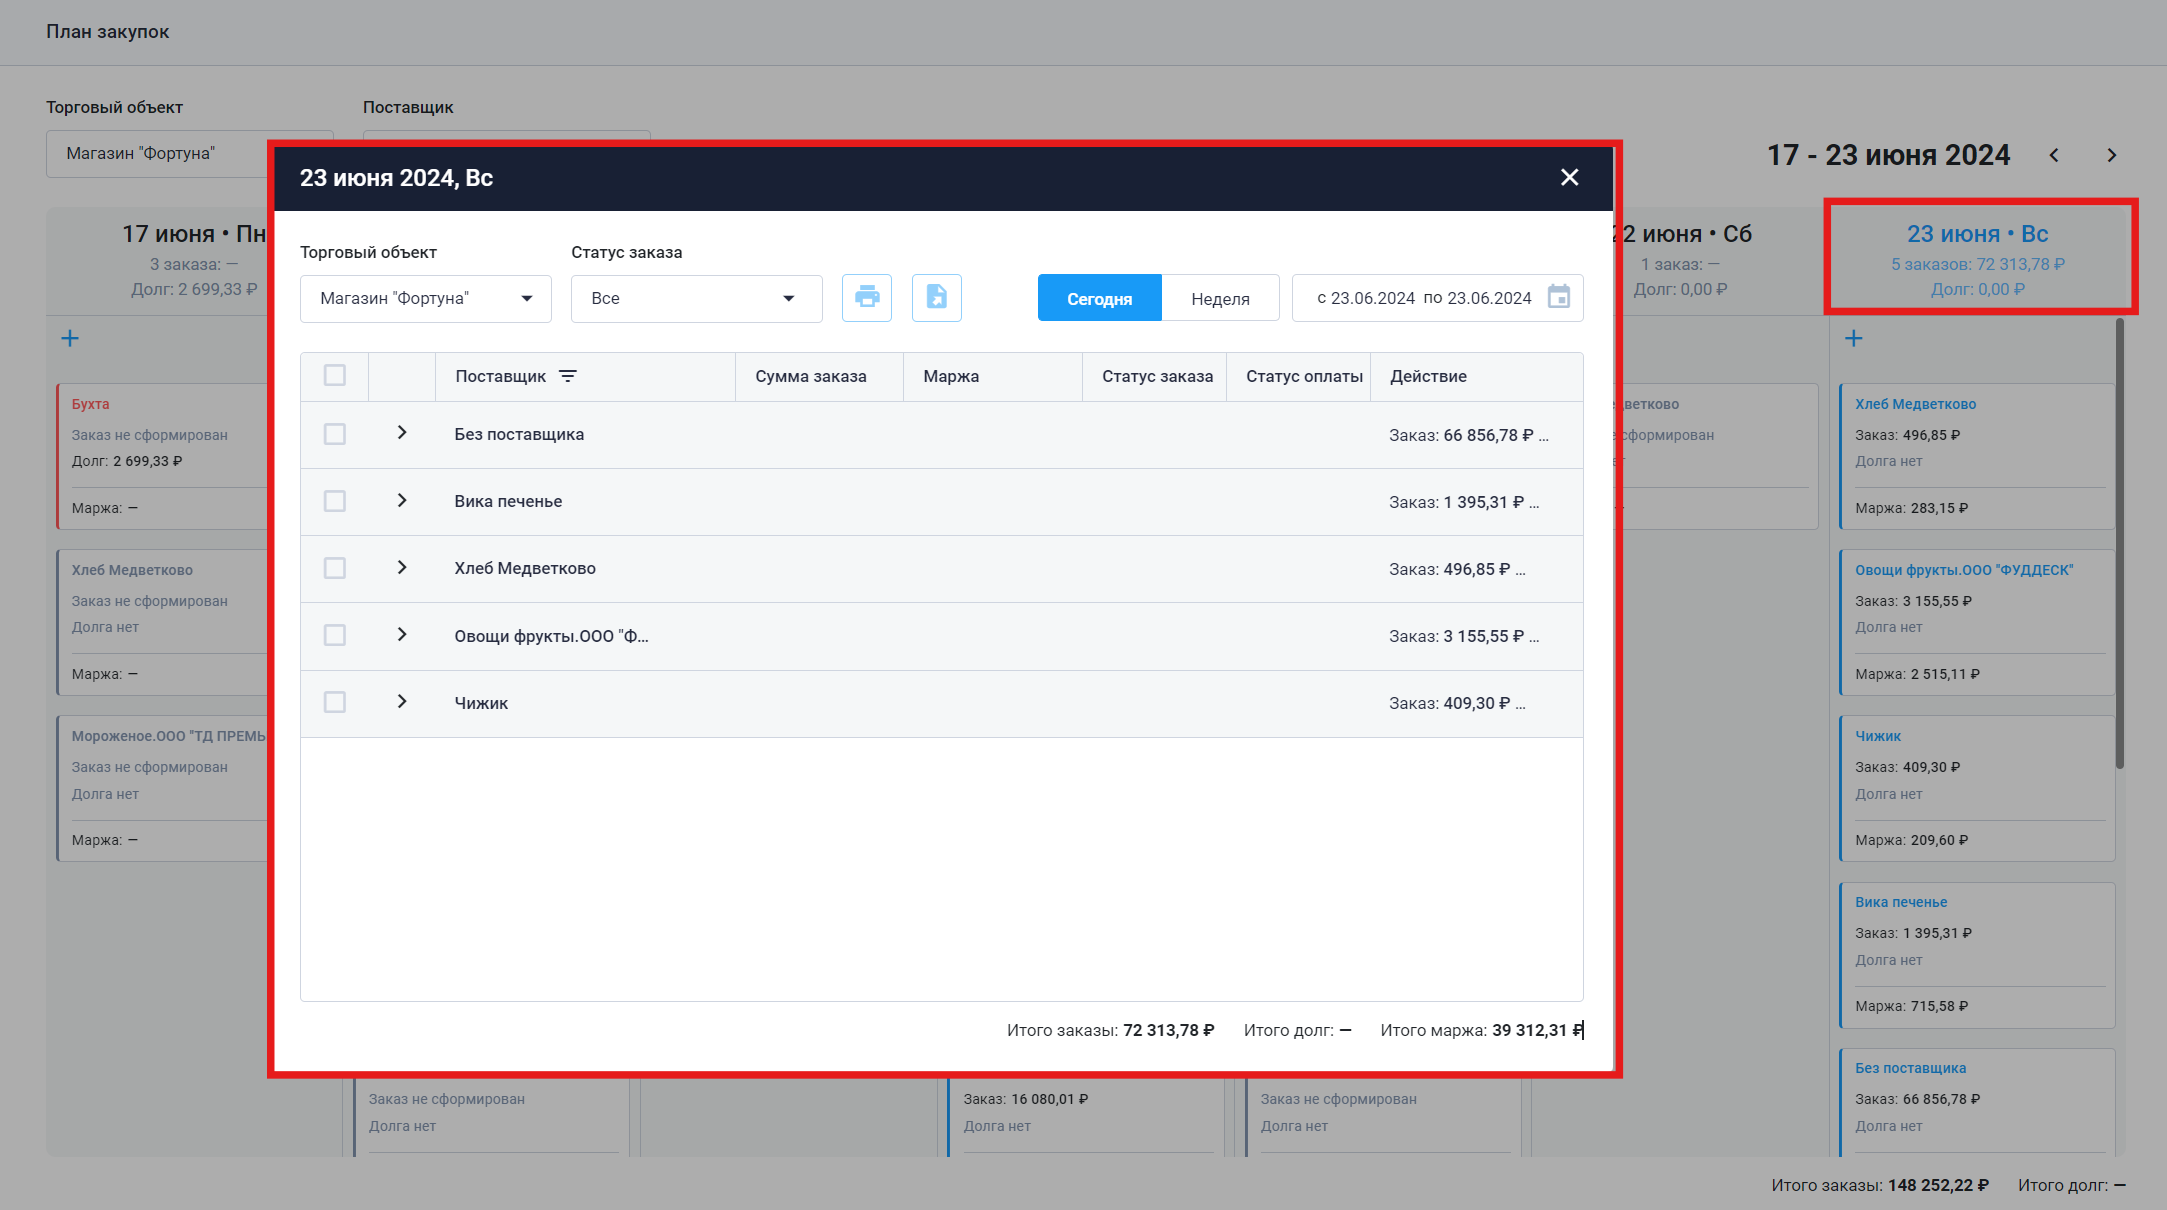Open the Хлеб Медветково card in 23 июня column
The width and height of the screenshot is (2167, 1210).
point(1977,456)
